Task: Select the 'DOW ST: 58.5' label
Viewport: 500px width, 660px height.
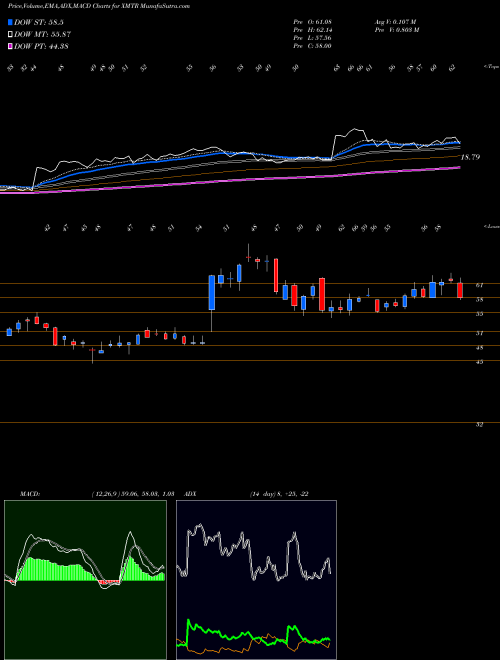Action: 39,22
